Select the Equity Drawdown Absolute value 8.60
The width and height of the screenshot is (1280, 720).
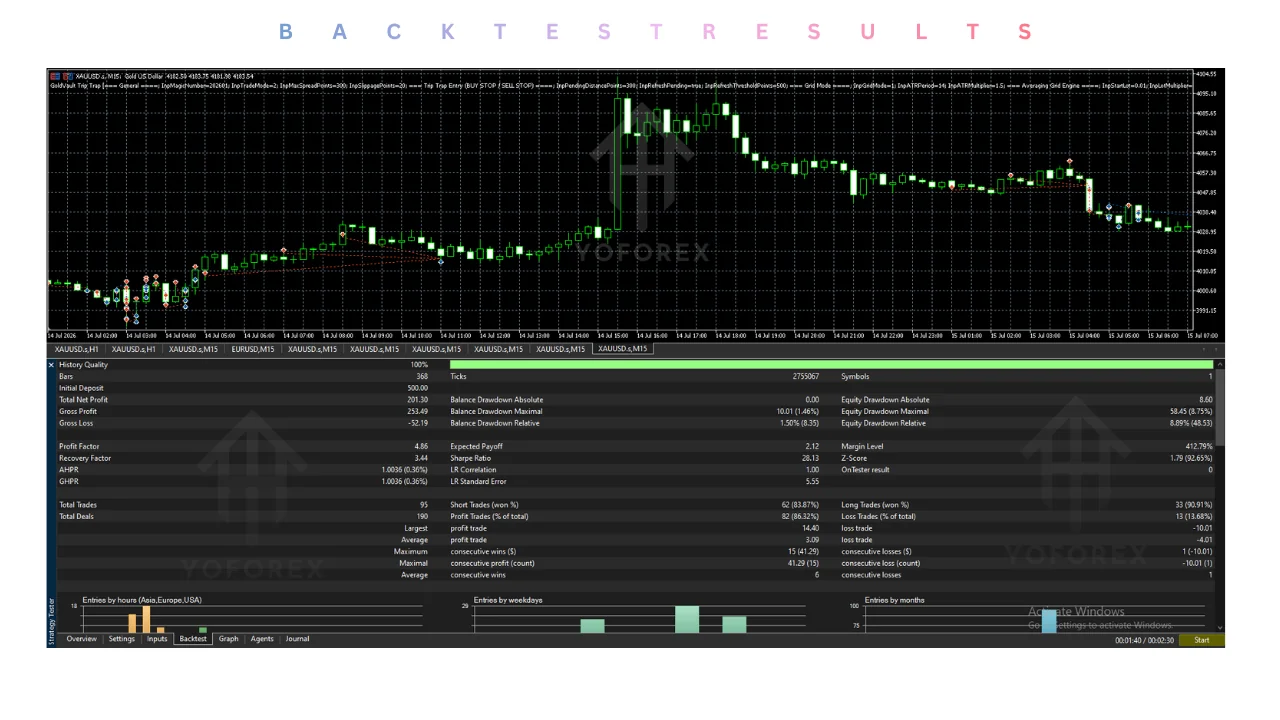(1205, 400)
